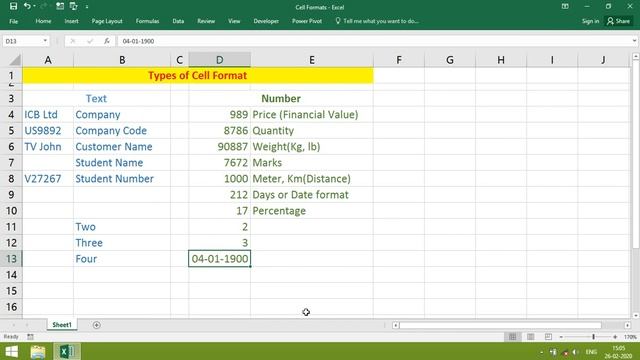This screenshot has height=360, width=640.
Task: Click into the Name Box showing D13
Action: [x=22, y=41]
